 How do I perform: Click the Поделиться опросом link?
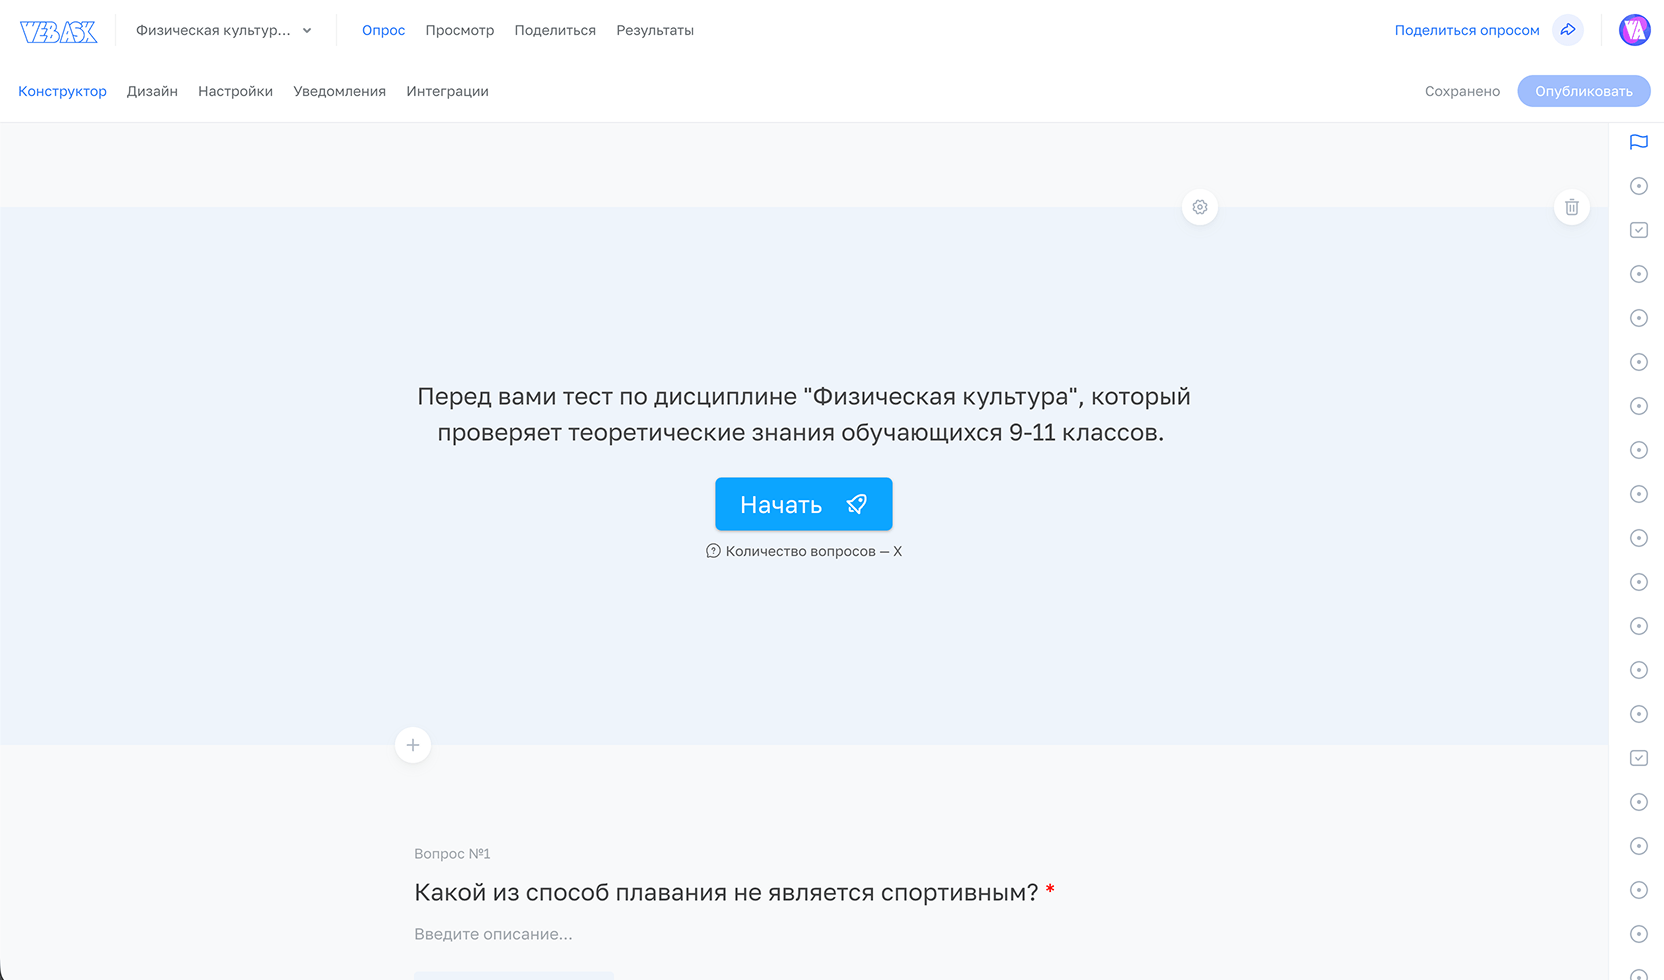(1466, 30)
